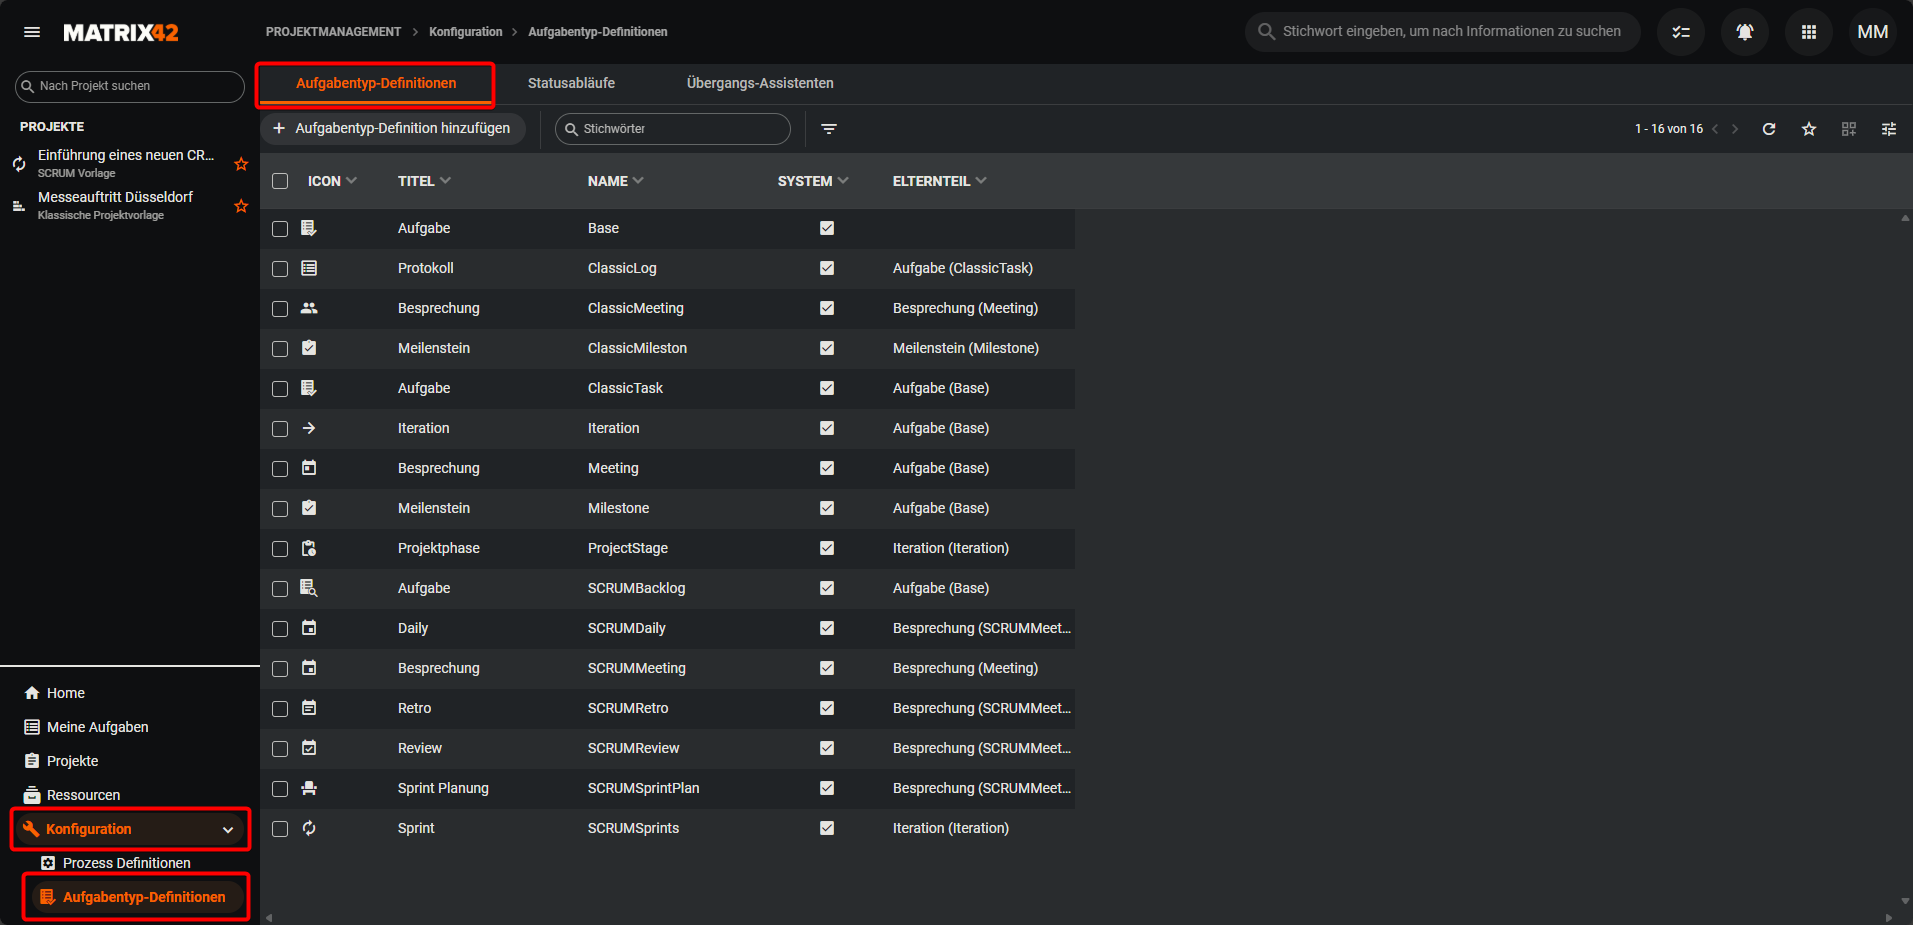Switch to the Statusabläufe tab
This screenshot has width=1913, height=925.
pos(571,83)
